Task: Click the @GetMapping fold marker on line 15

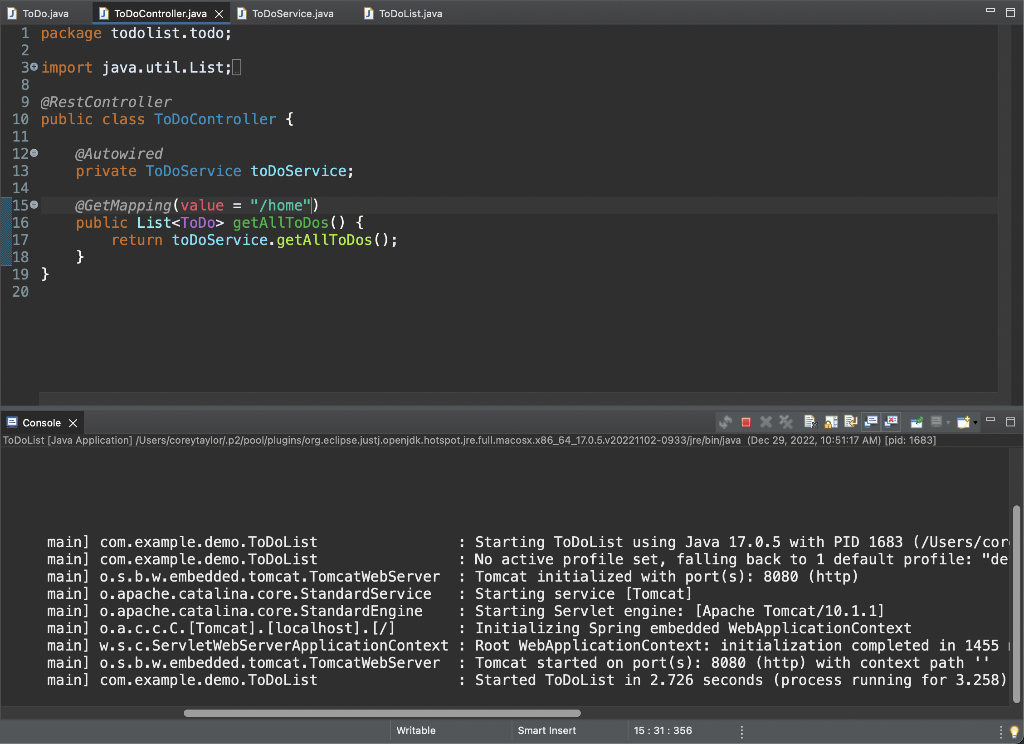Action: click(33, 205)
